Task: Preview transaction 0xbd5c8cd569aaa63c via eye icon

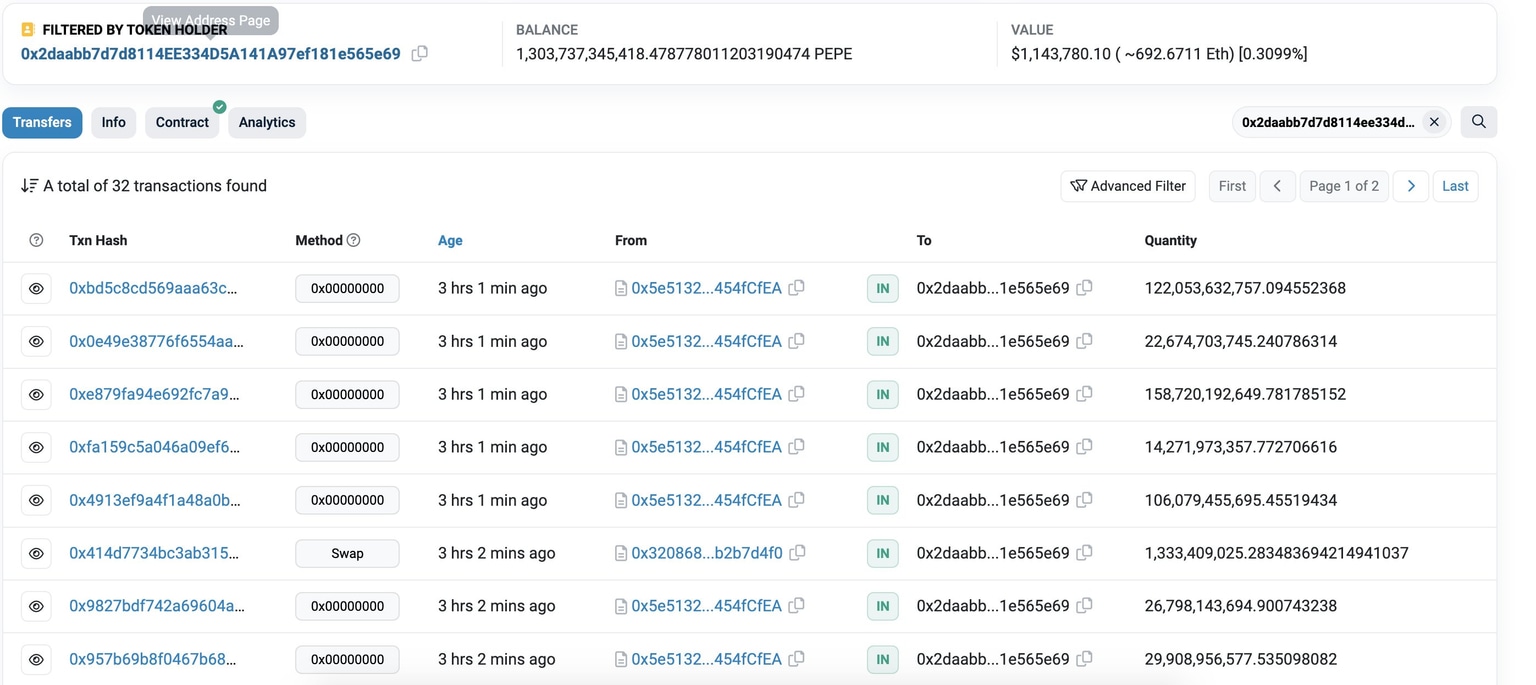Action: 36,288
